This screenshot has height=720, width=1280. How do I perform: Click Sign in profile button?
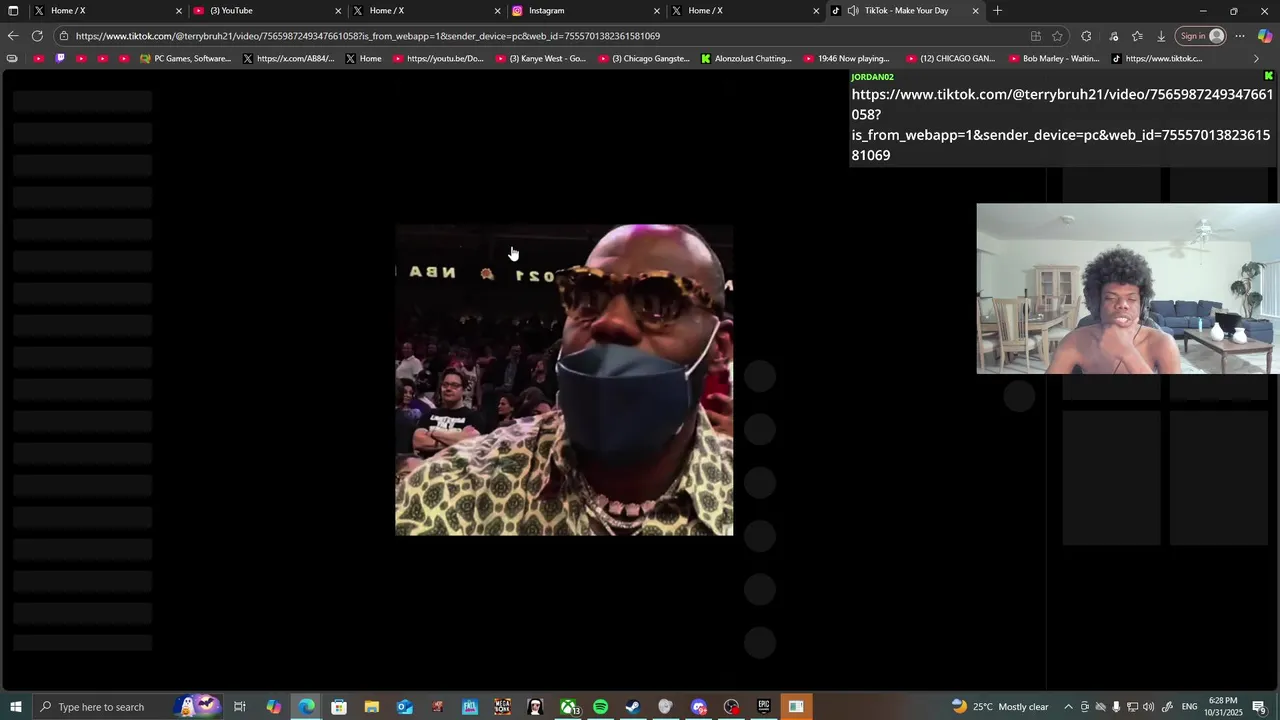(x=1201, y=36)
